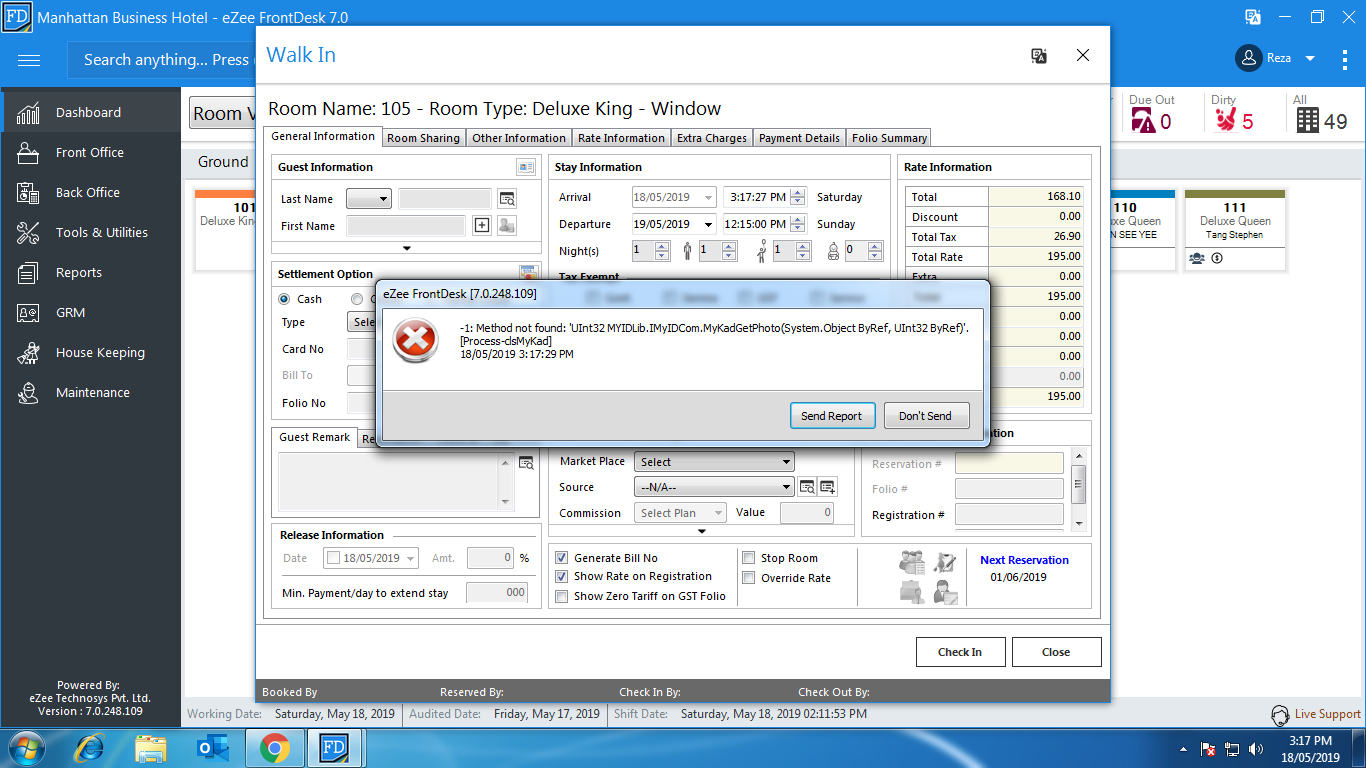Click Send Report in error dialog
Screen dimensions: 1366x768
[x=831, y=416]
